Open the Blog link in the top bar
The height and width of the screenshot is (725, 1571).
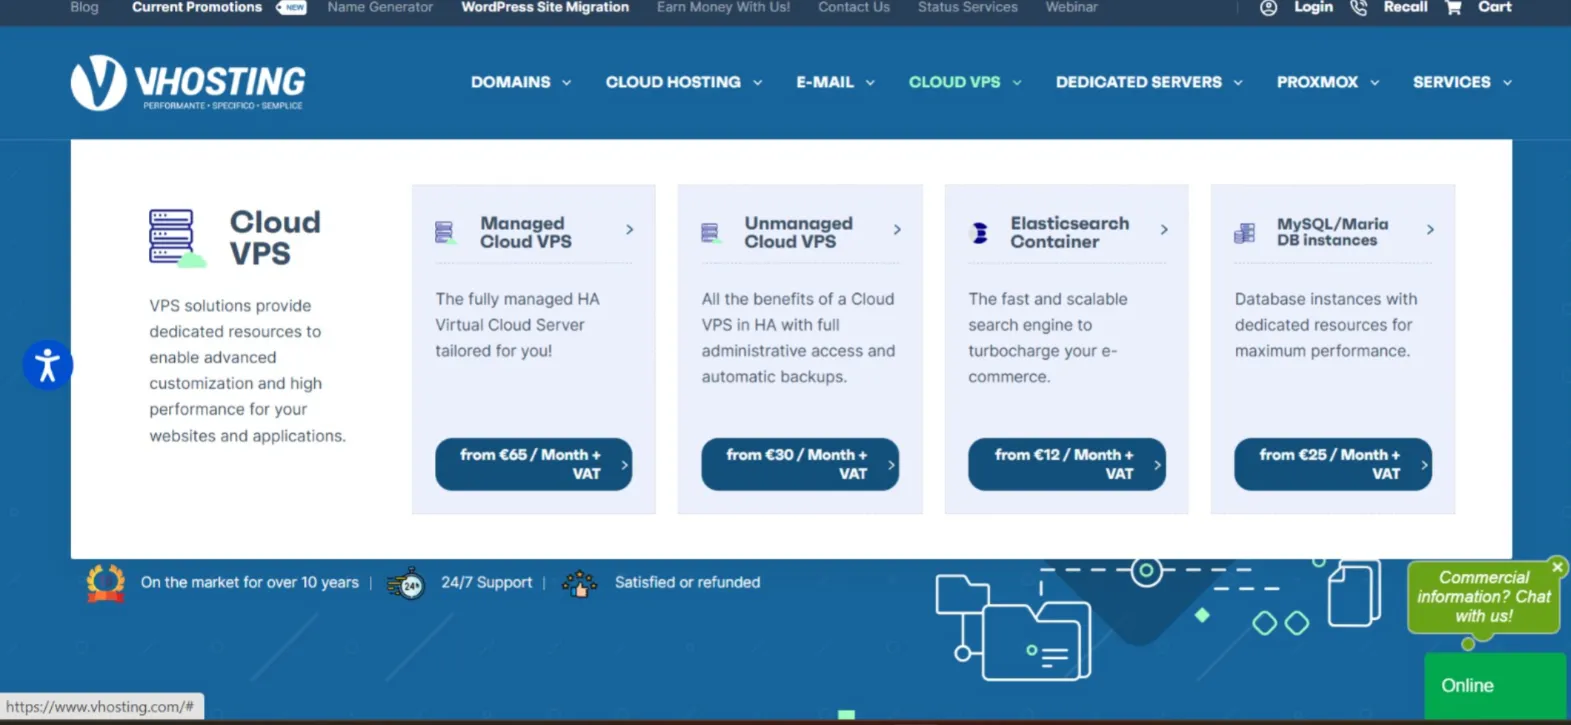point(85,7)
